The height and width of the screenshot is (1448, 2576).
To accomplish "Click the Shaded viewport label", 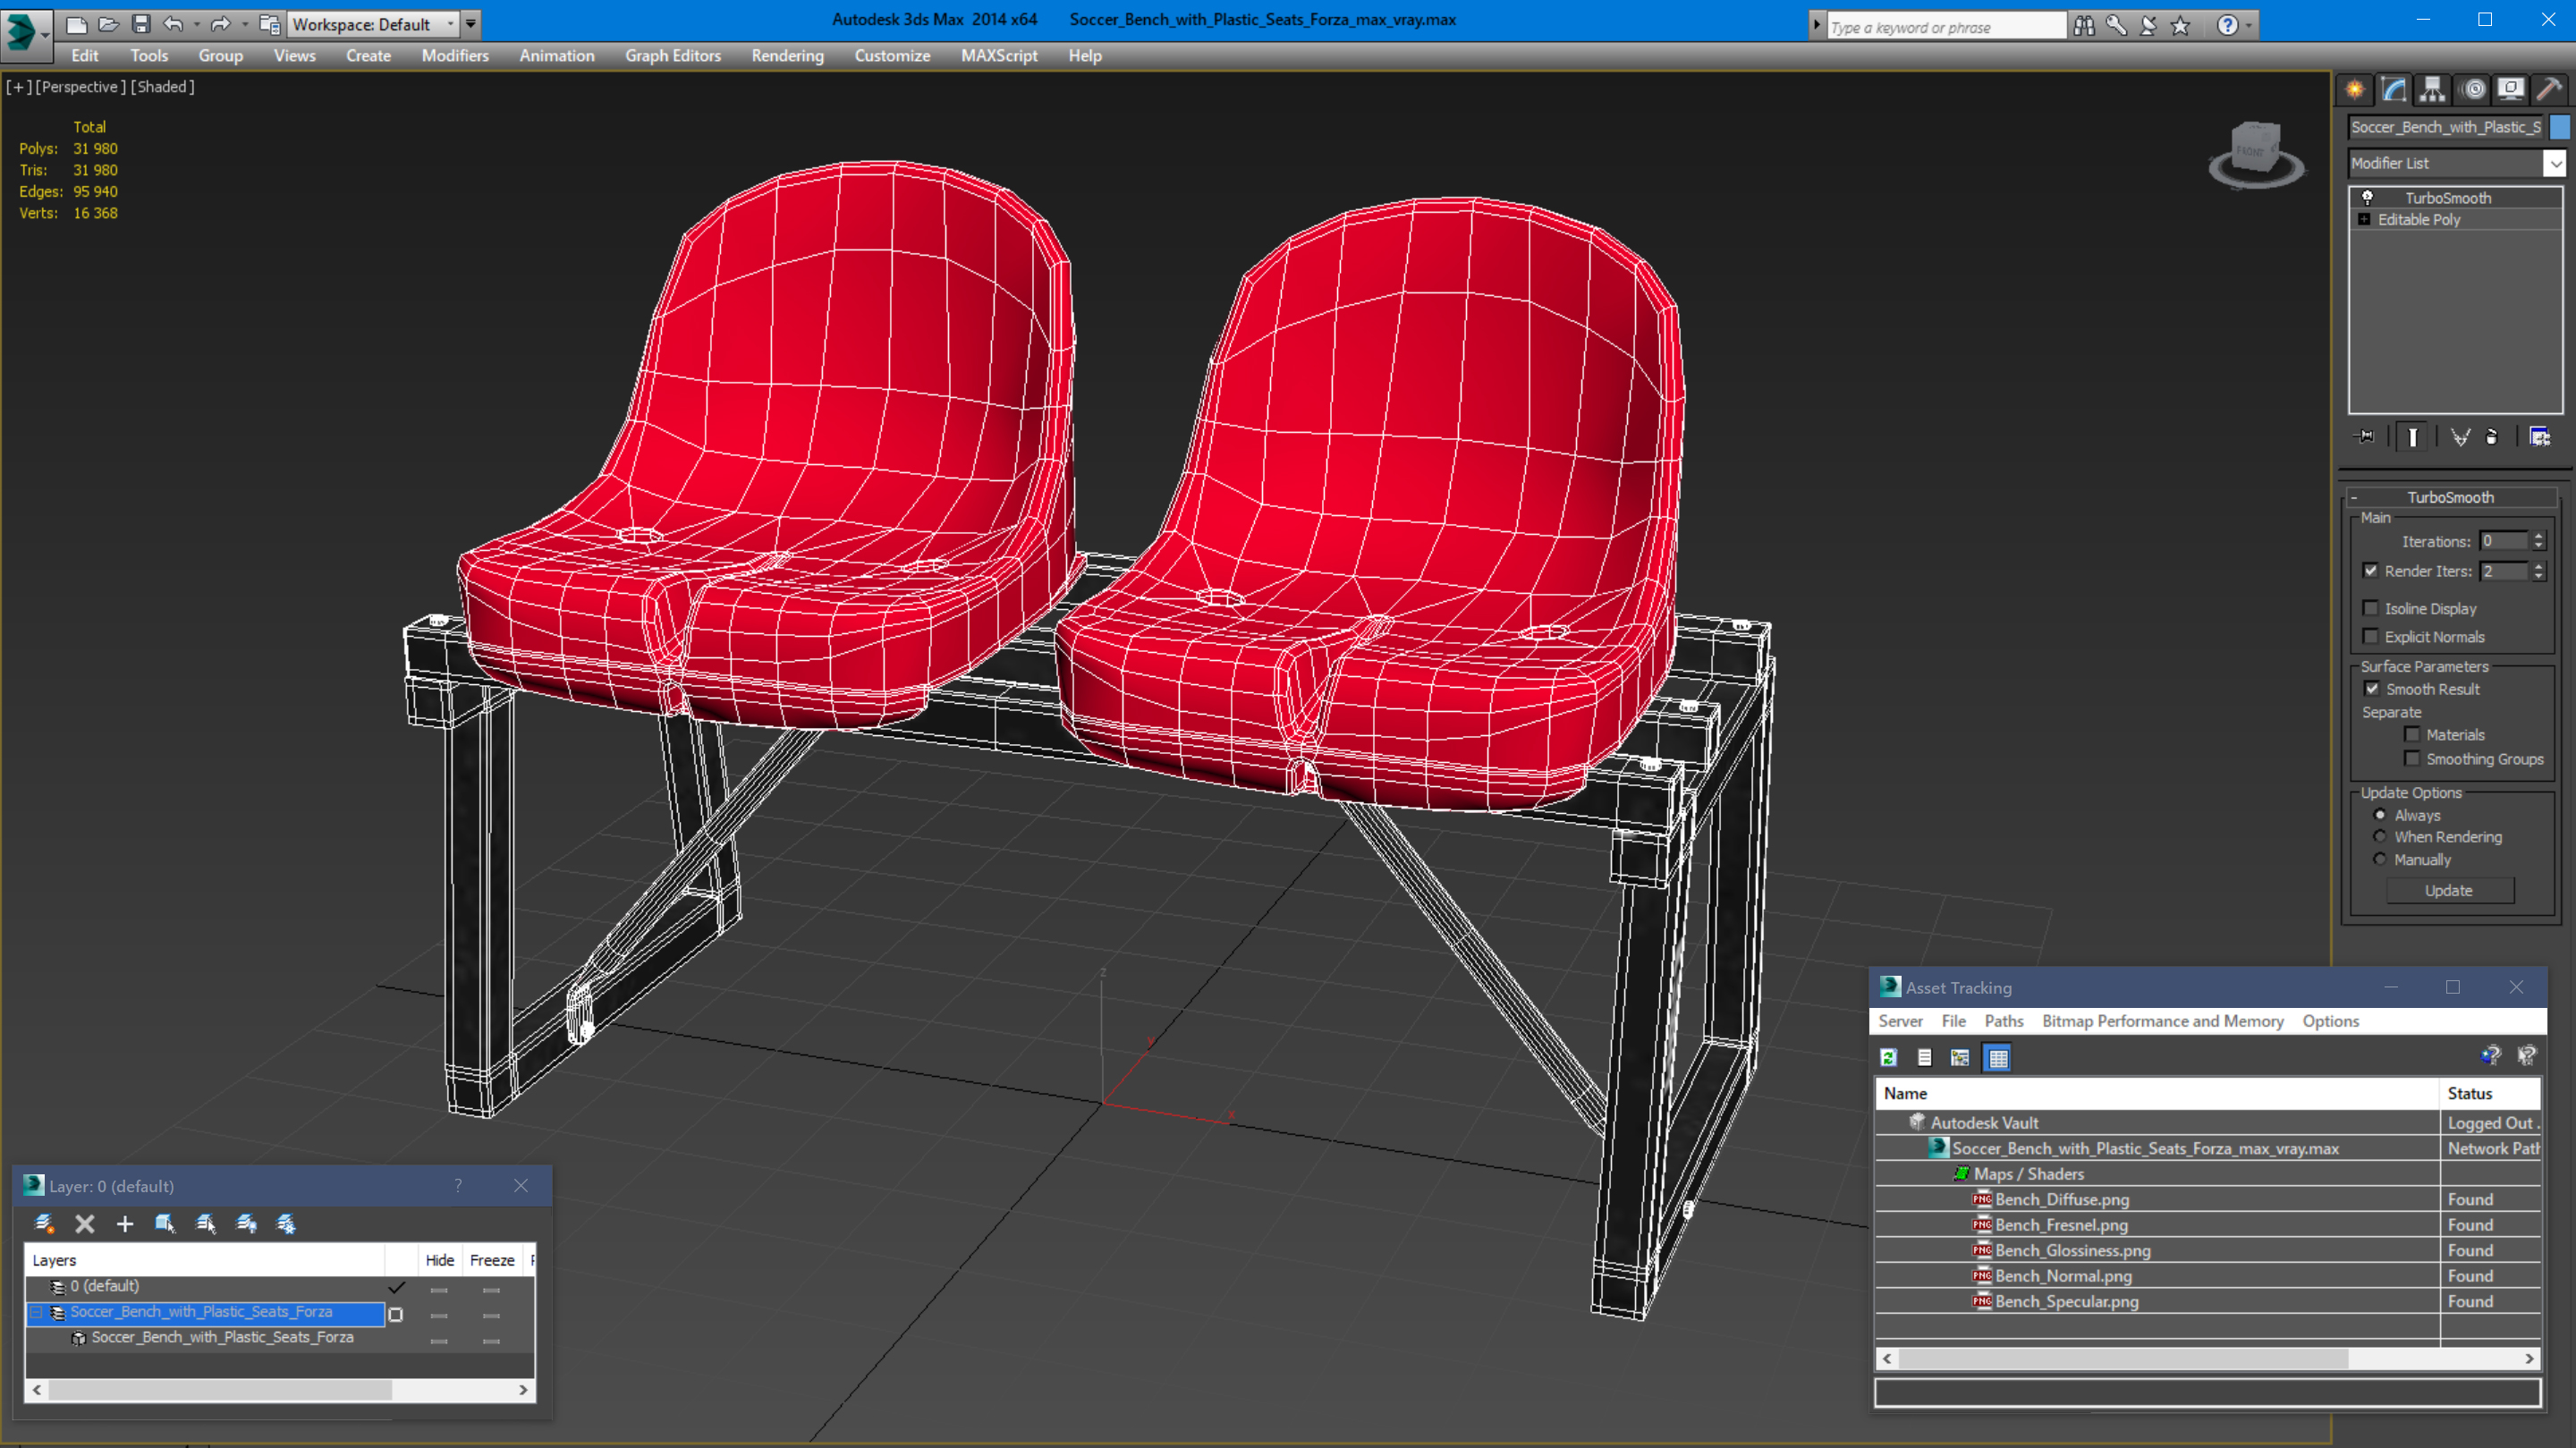I will 163,87.
